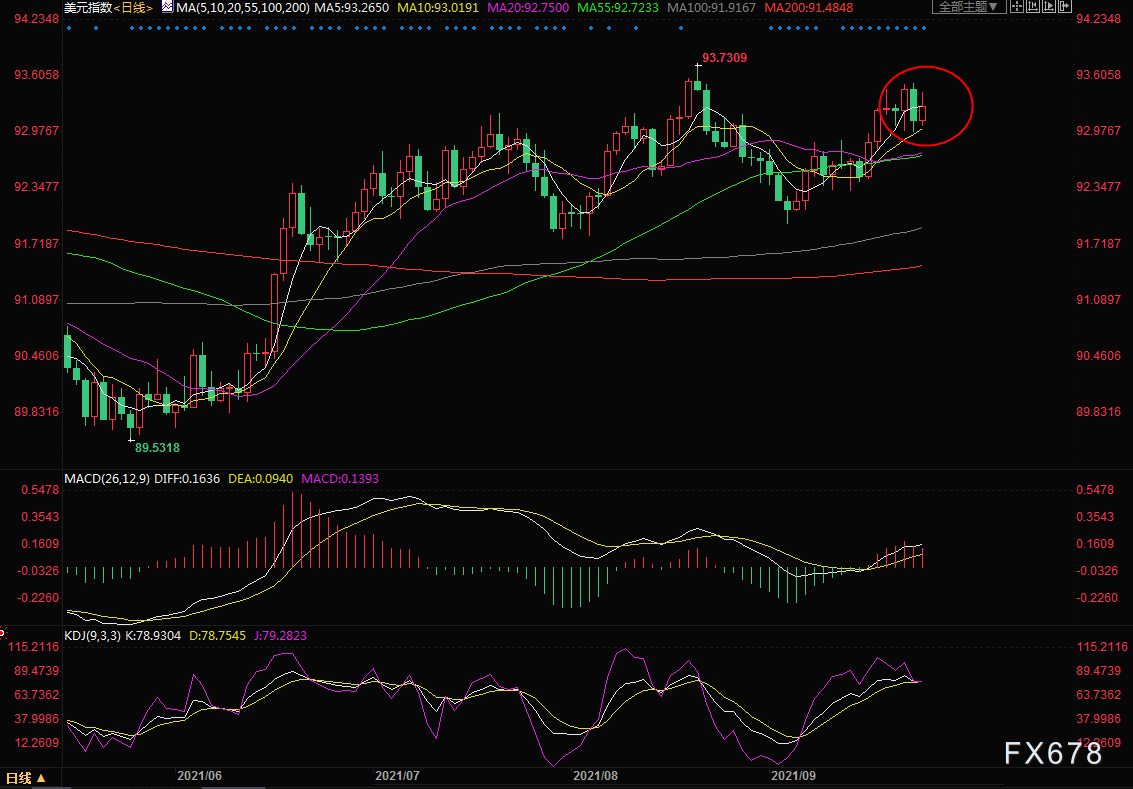This screenshot has width=1133, height=789.
Task: Click the 2021/08 date on time axis
Action: click(595, 774)
